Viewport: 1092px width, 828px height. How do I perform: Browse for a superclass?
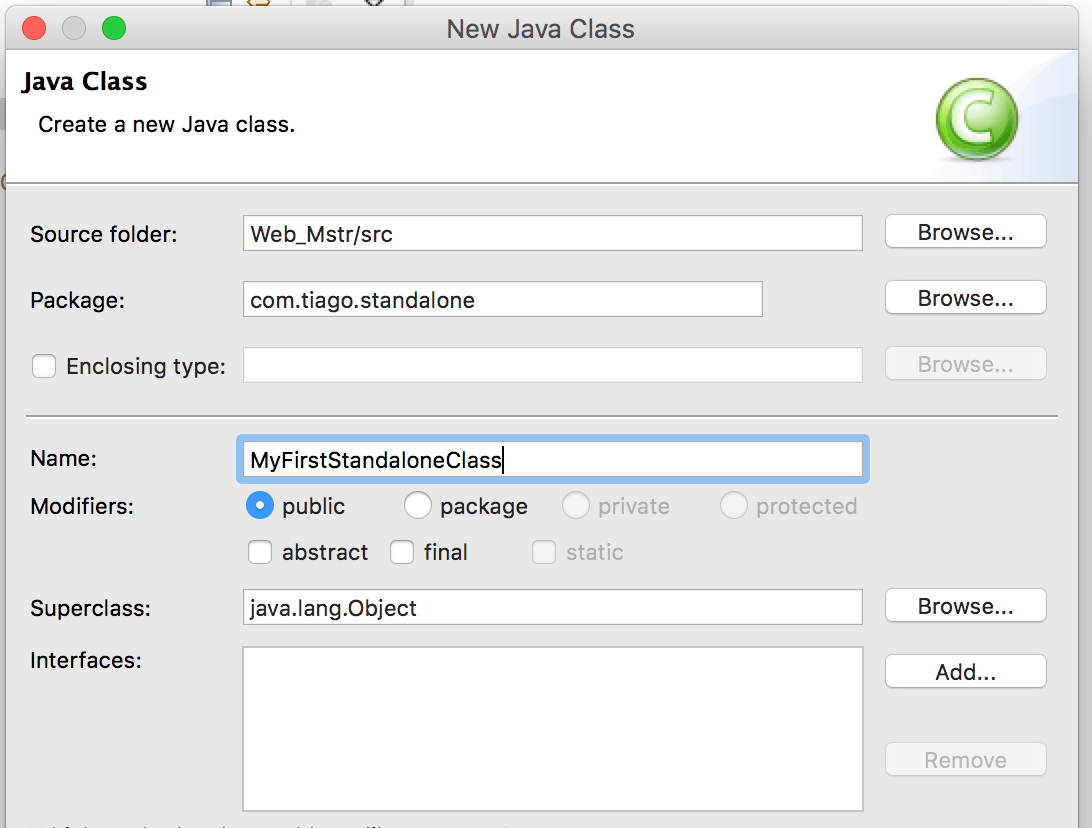point(965,606)
